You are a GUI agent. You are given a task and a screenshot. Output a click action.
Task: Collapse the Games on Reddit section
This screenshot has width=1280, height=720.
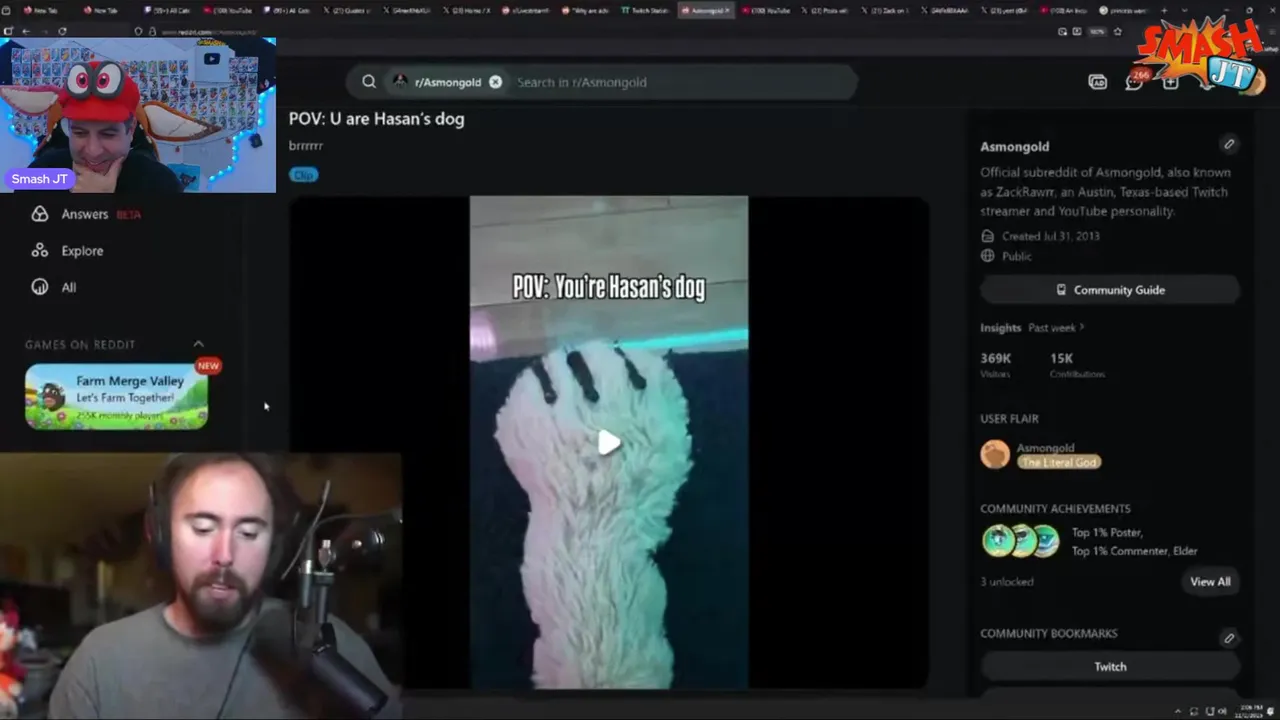point(198,344)
